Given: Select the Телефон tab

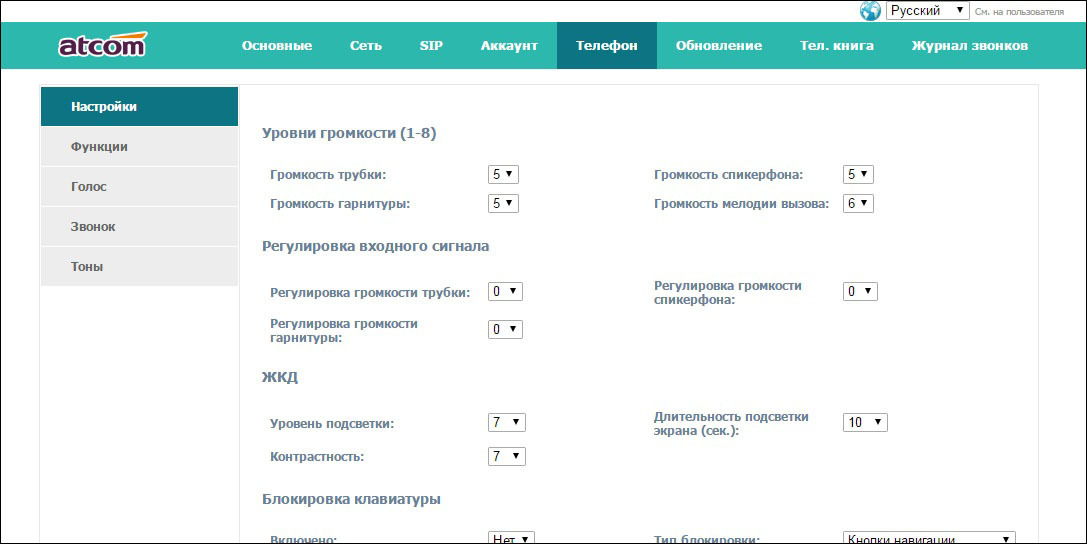Looking at the screenshot, I should (607, 46).
